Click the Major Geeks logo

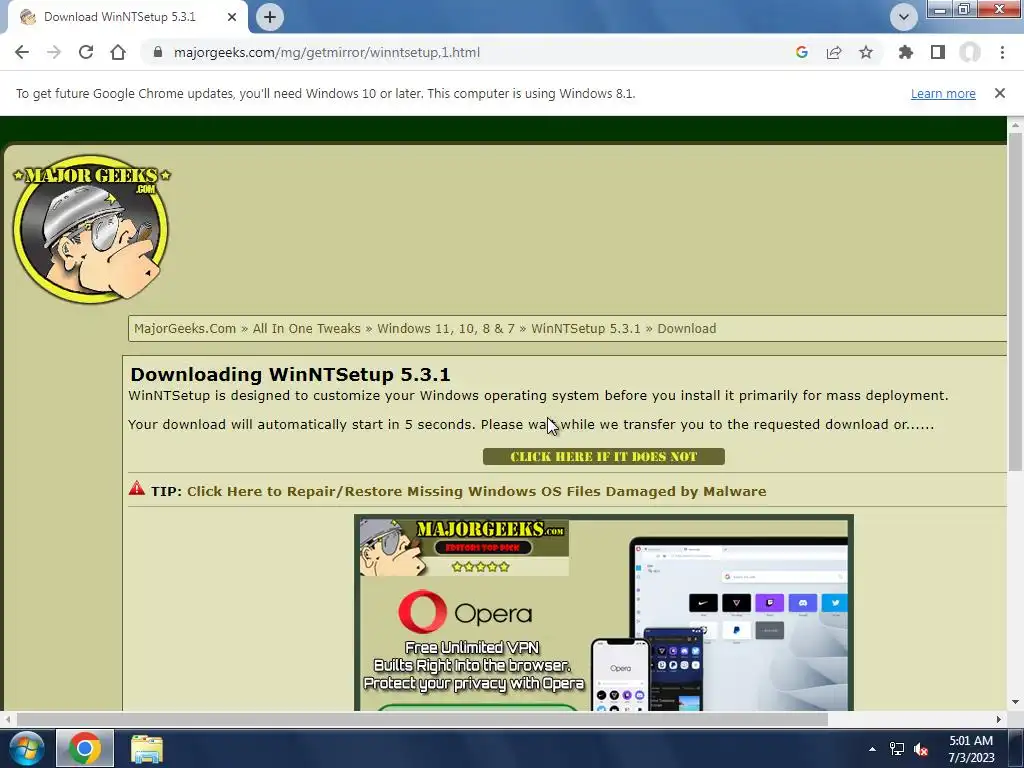pyautogui.click(x=91, y=229)
